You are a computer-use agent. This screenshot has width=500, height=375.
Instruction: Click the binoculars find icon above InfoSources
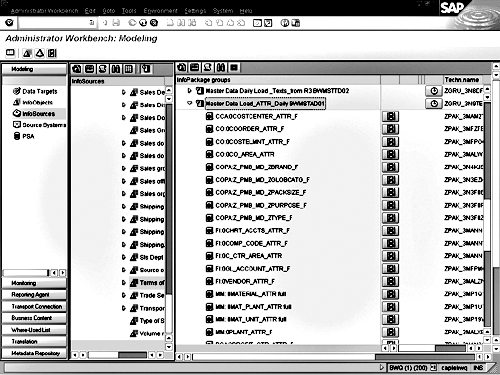(x=116, y=69)
